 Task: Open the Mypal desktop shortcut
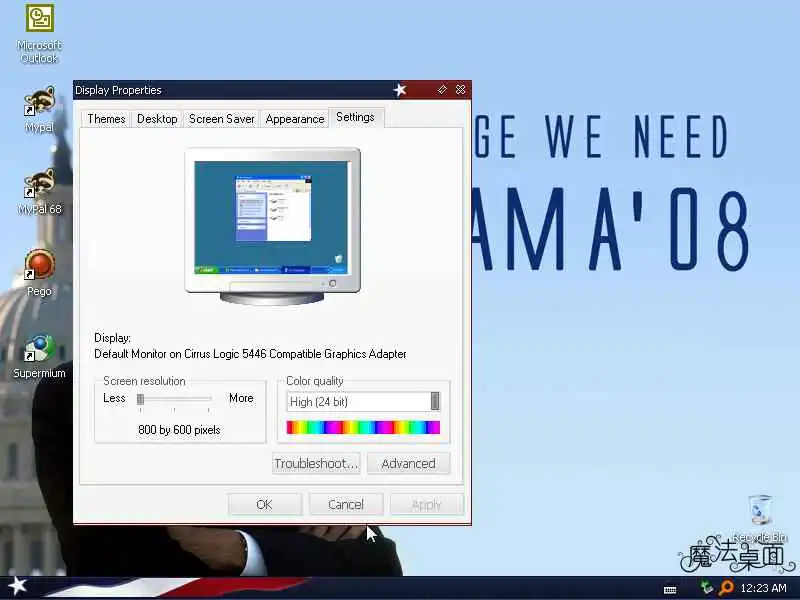39,109
